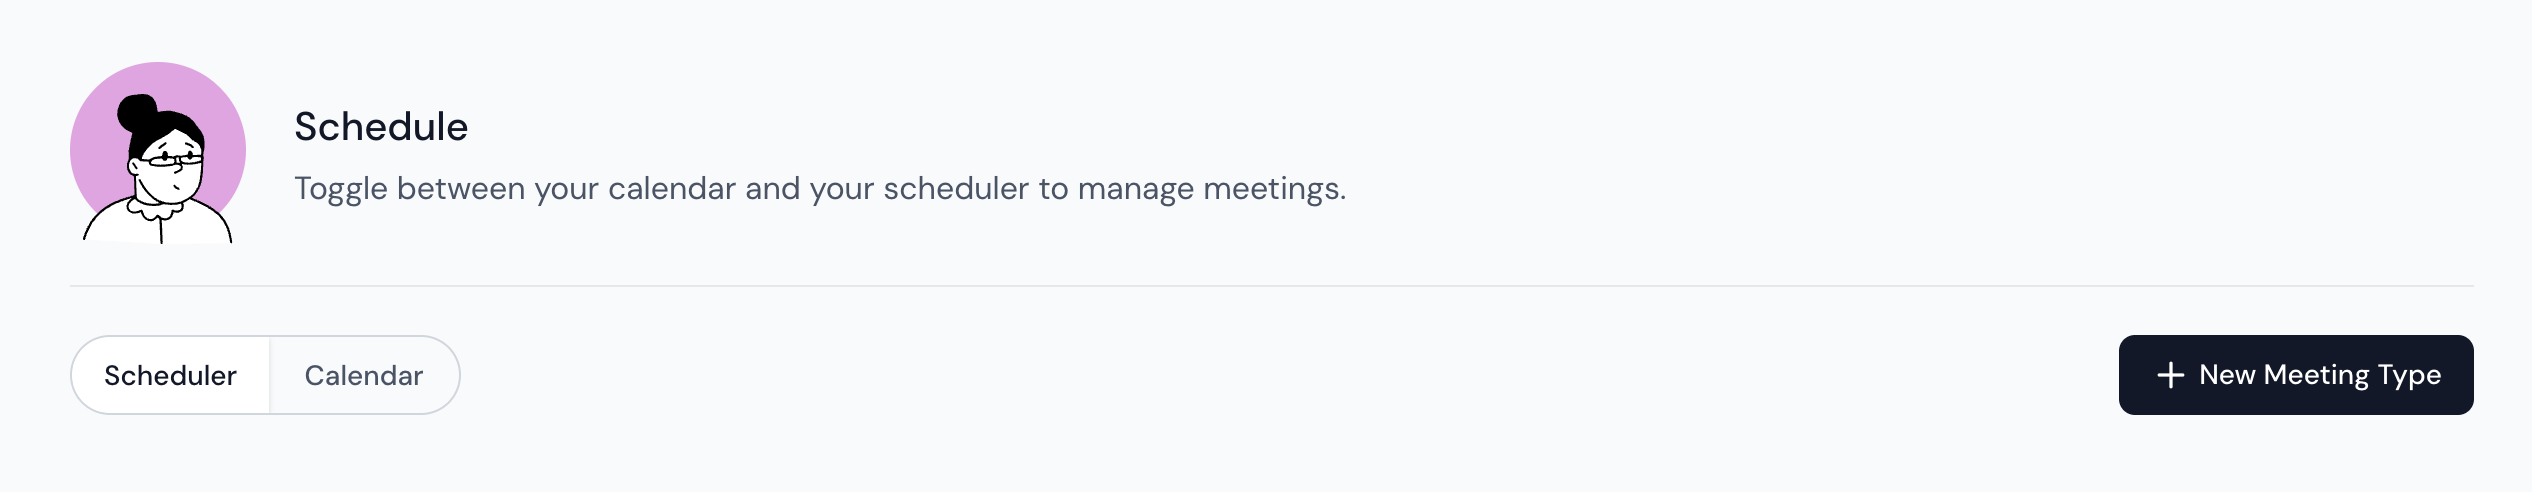
Task: Click the "New Meeting Type" button label
Action: [2320, 375]
